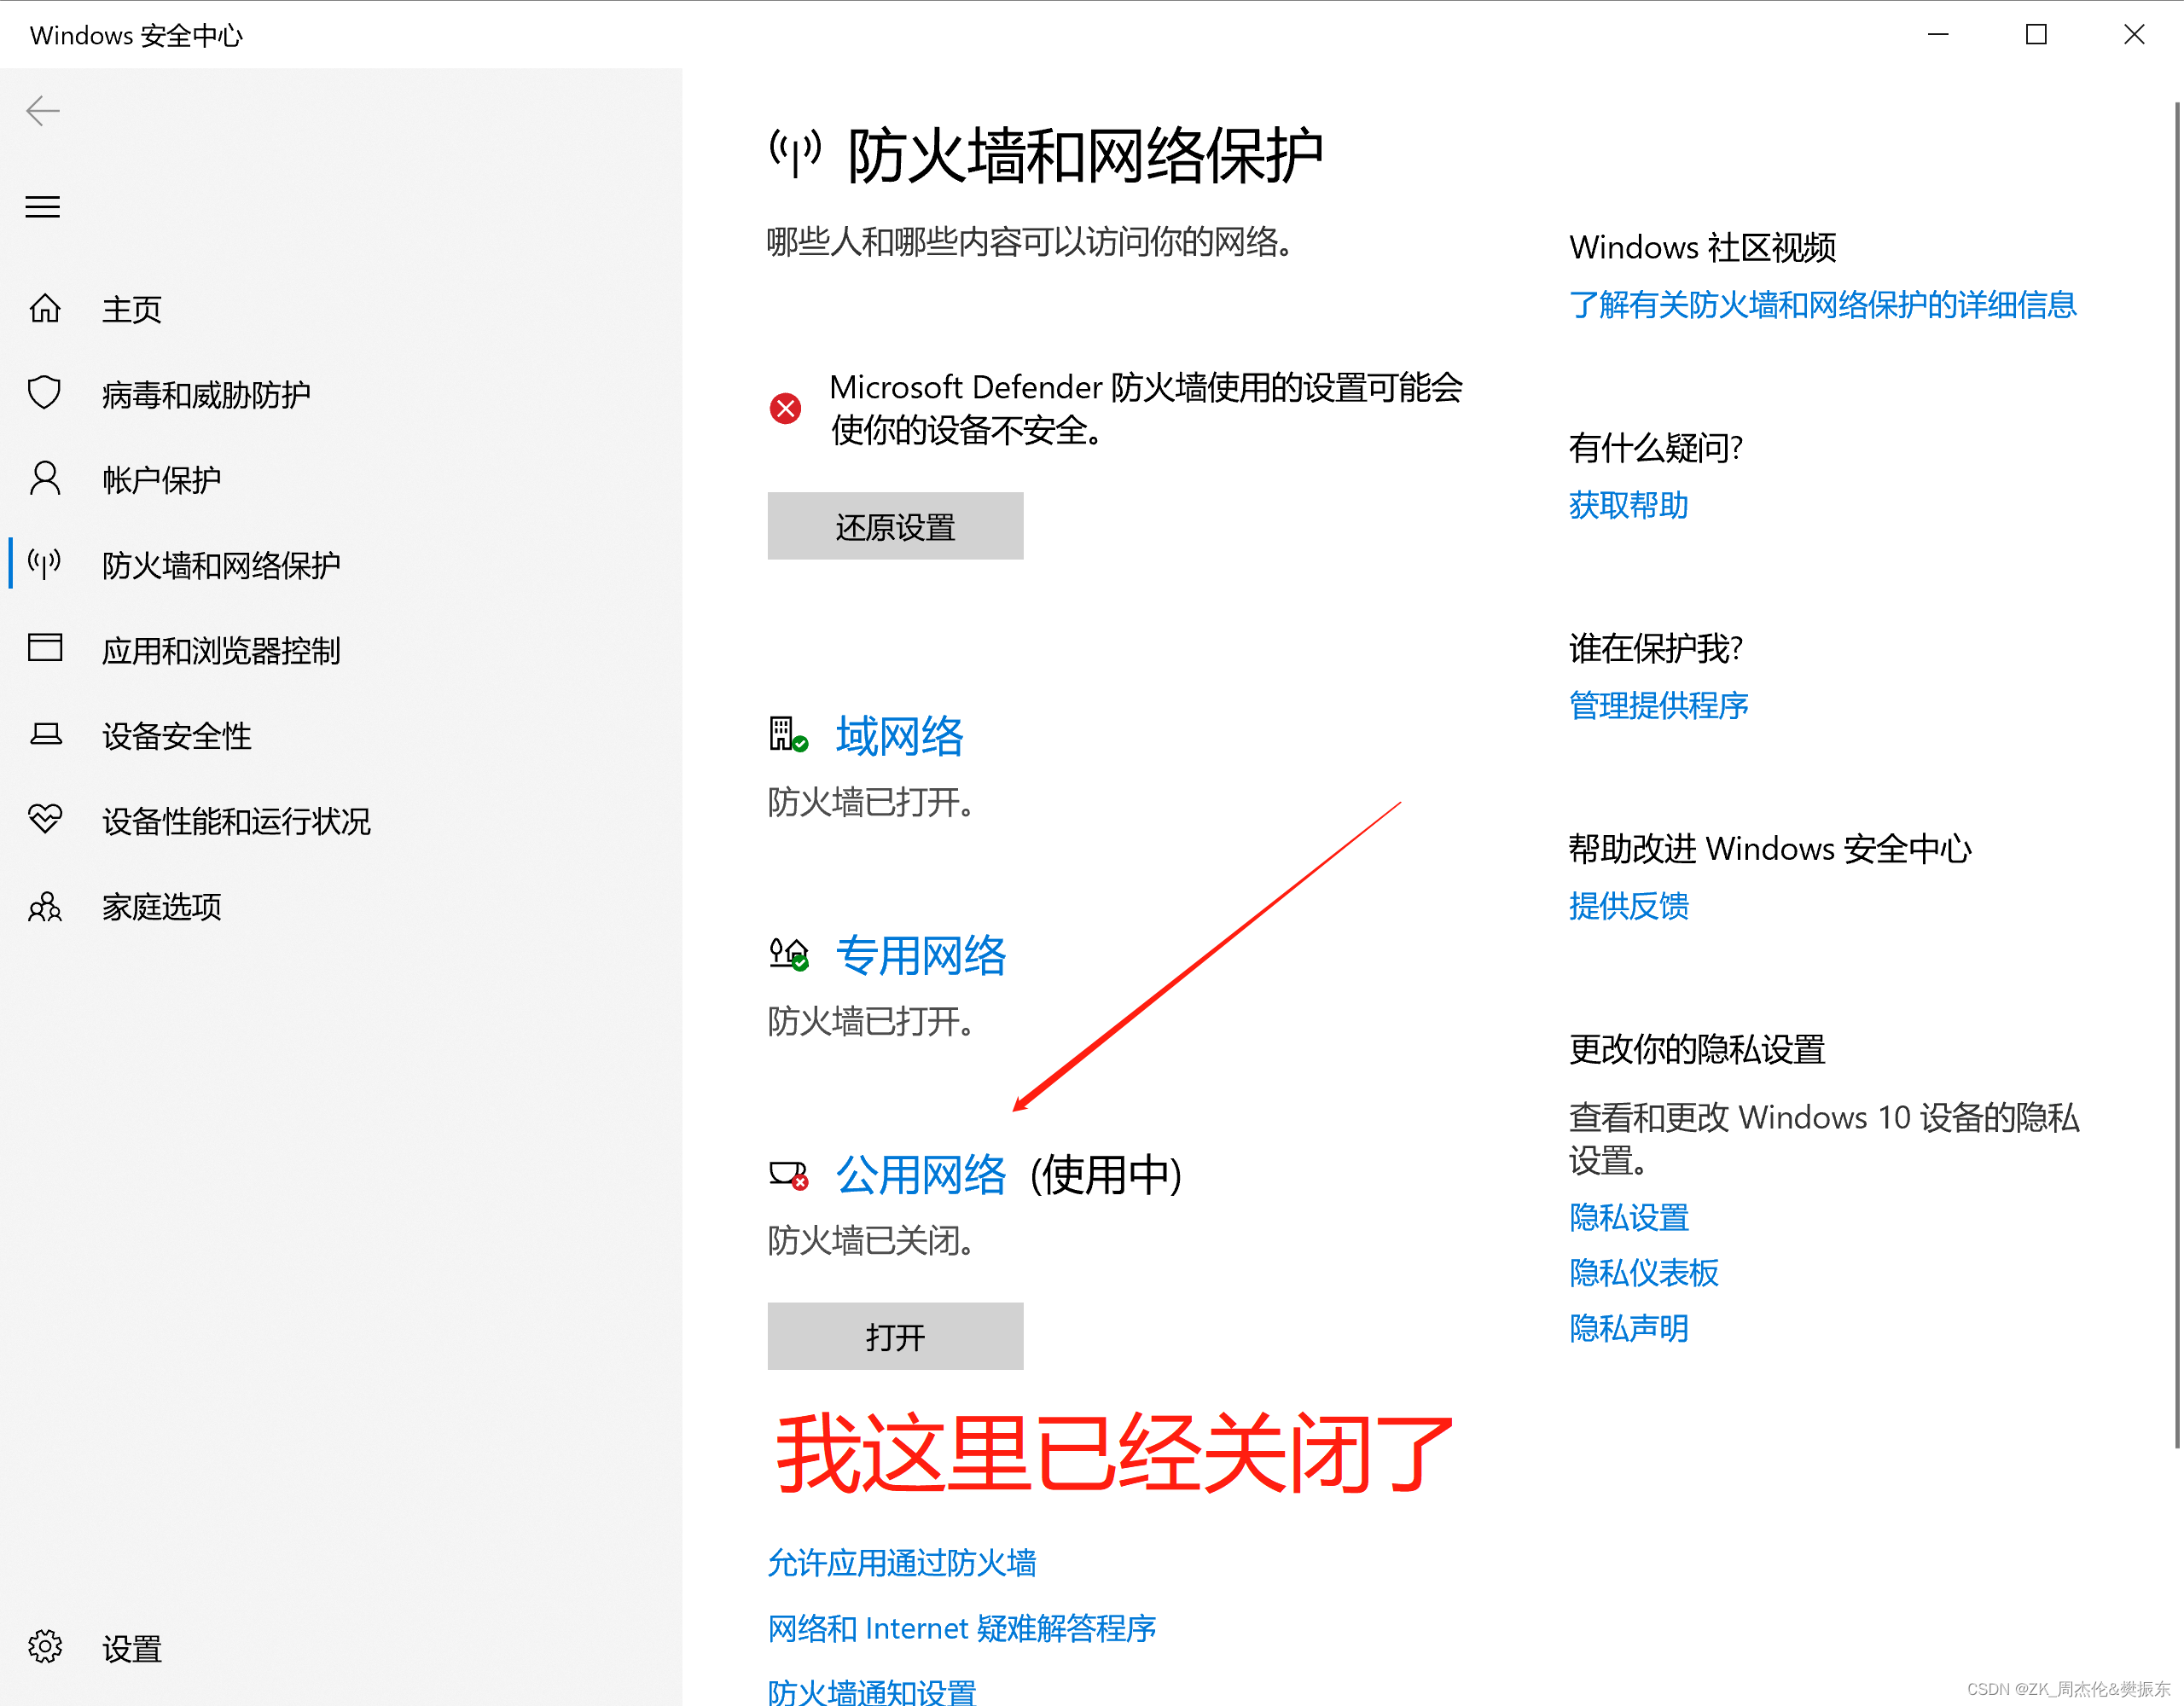The image size is (2184, 1706).
Task: Select 帐户保护 from the sidebar
Action: click(161, 480)
